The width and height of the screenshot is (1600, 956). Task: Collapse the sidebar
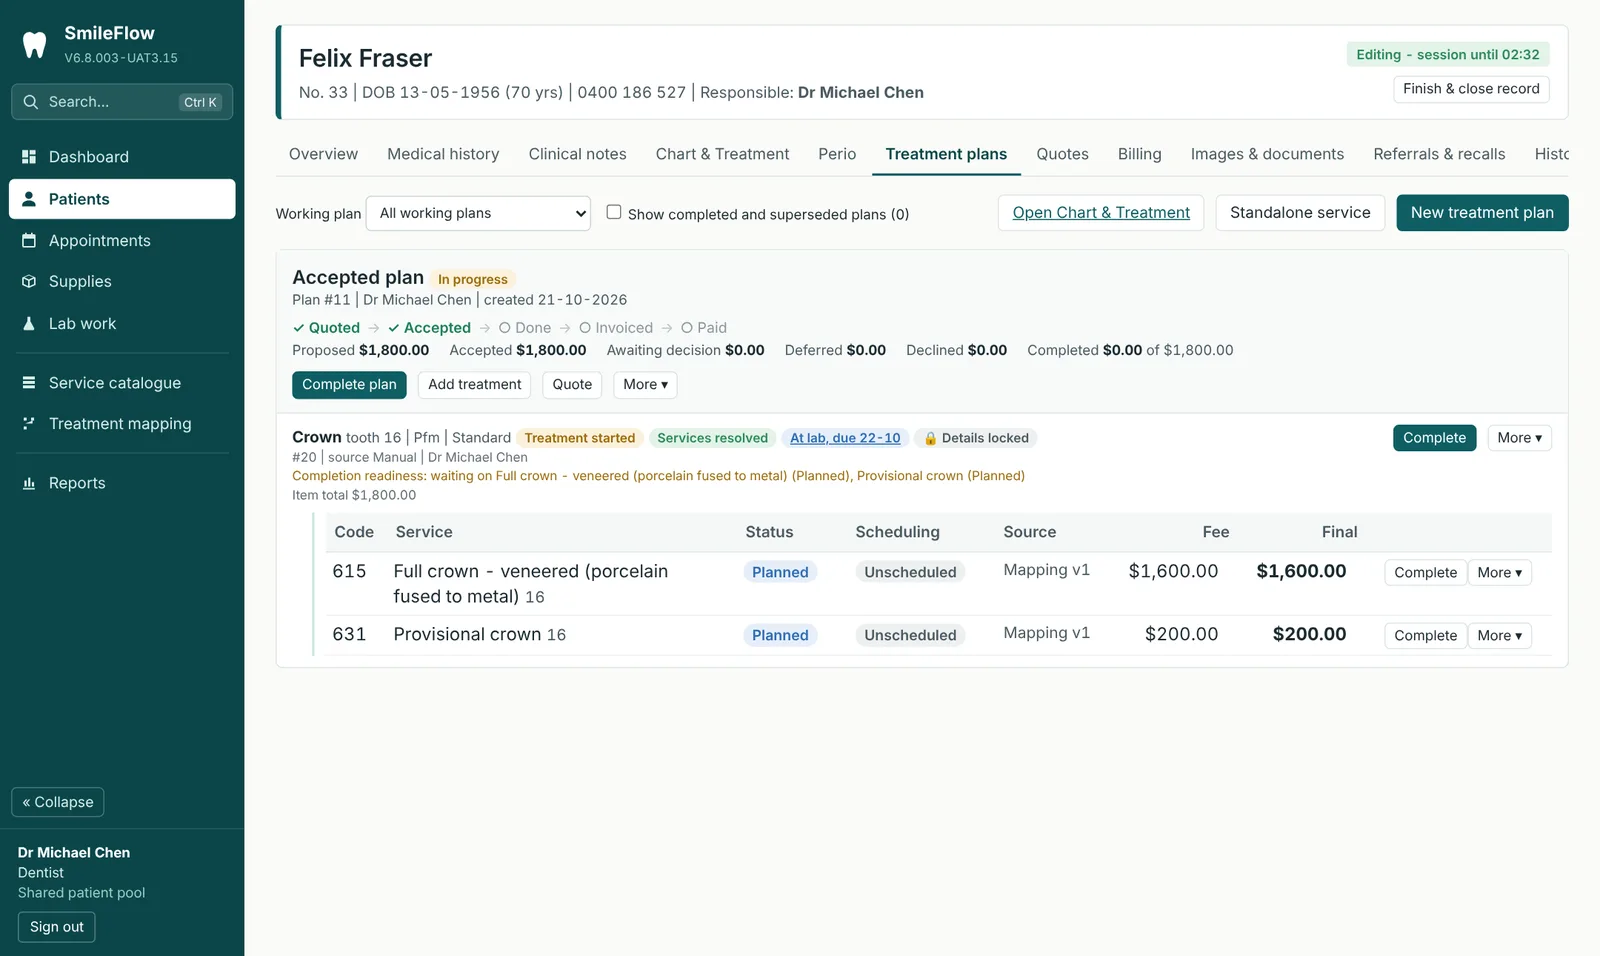point(58,802)
